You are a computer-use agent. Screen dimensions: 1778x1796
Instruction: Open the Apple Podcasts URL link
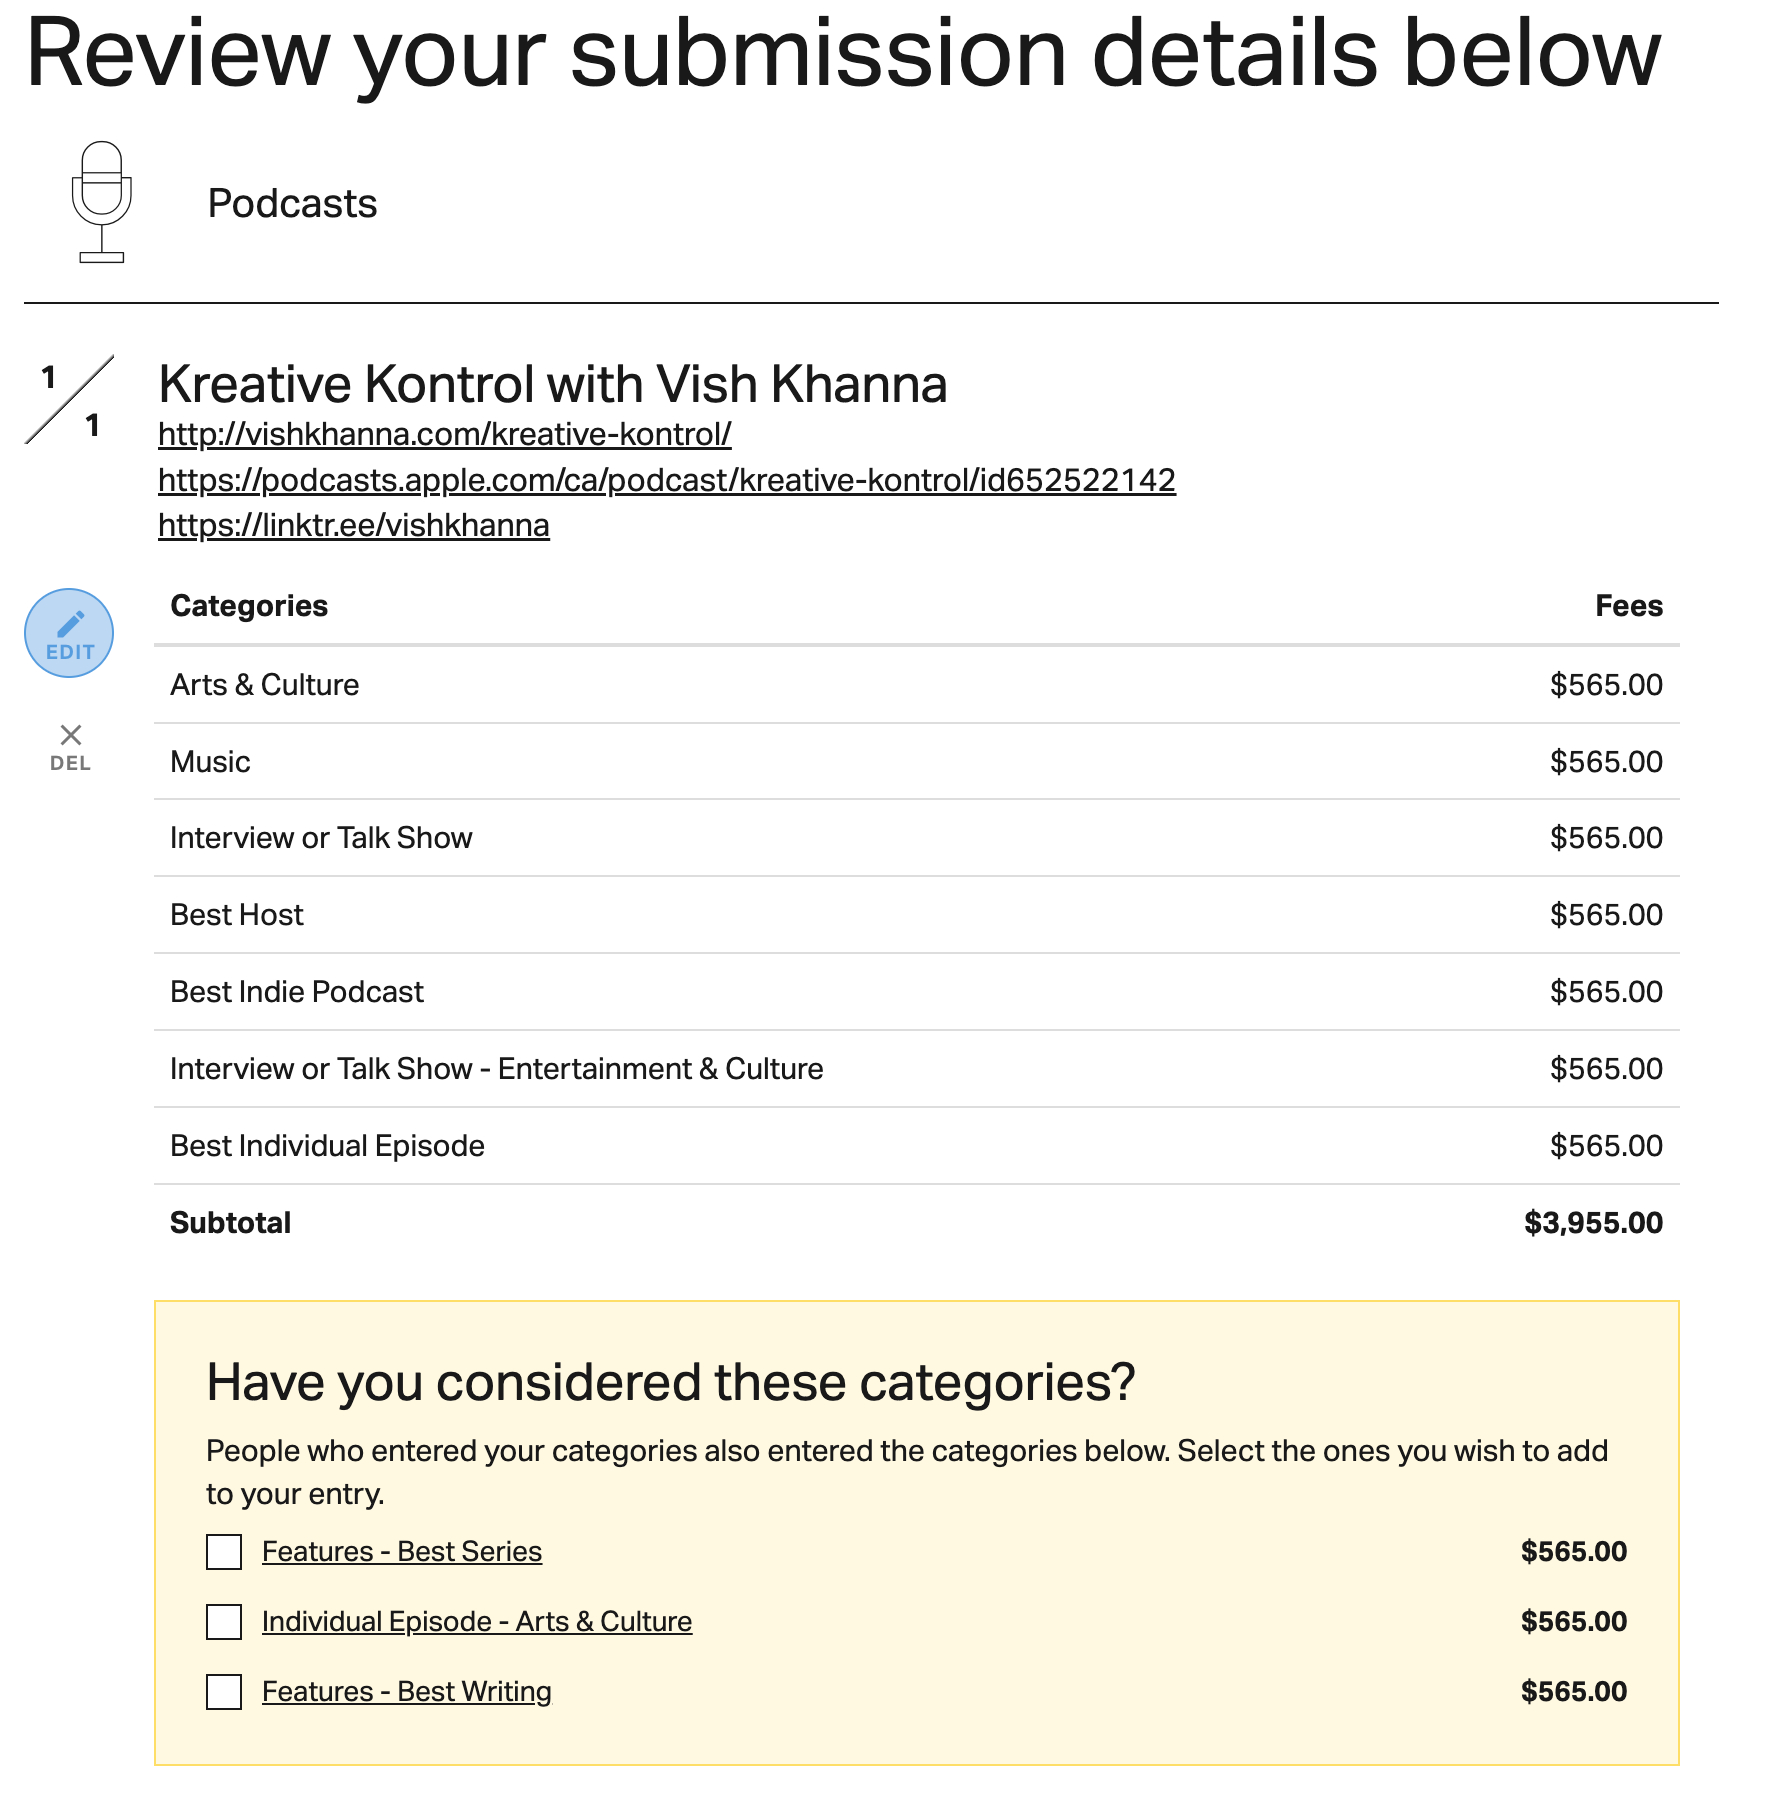coord(667,480)
